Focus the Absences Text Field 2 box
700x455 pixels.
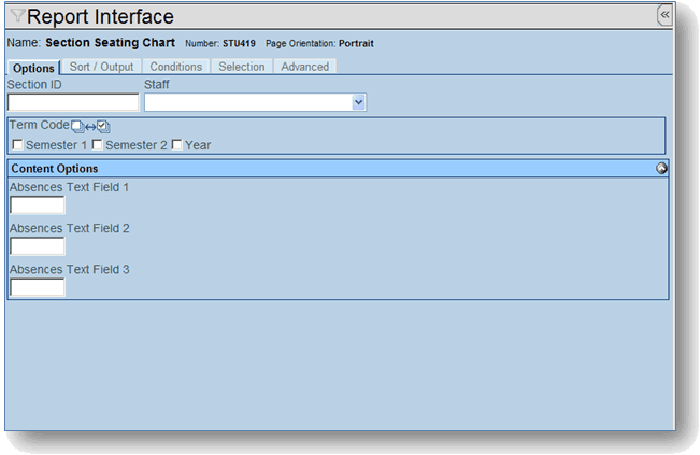tap(38, 246)
